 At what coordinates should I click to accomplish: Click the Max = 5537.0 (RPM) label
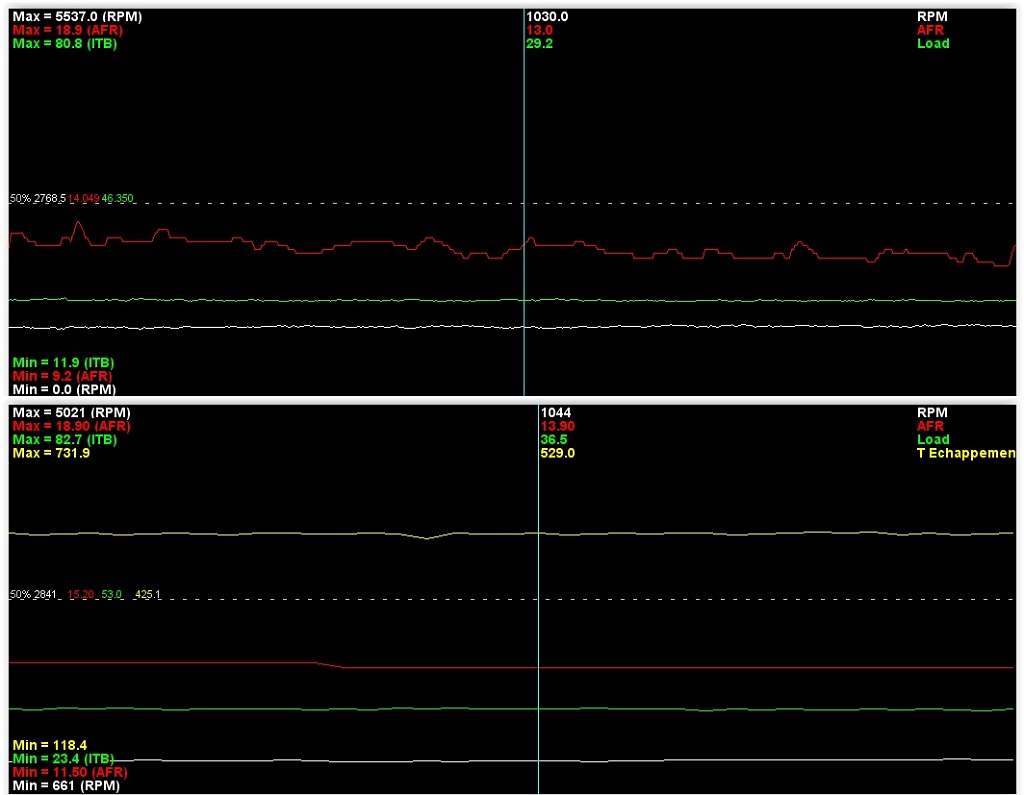click(x=68, y=17)
